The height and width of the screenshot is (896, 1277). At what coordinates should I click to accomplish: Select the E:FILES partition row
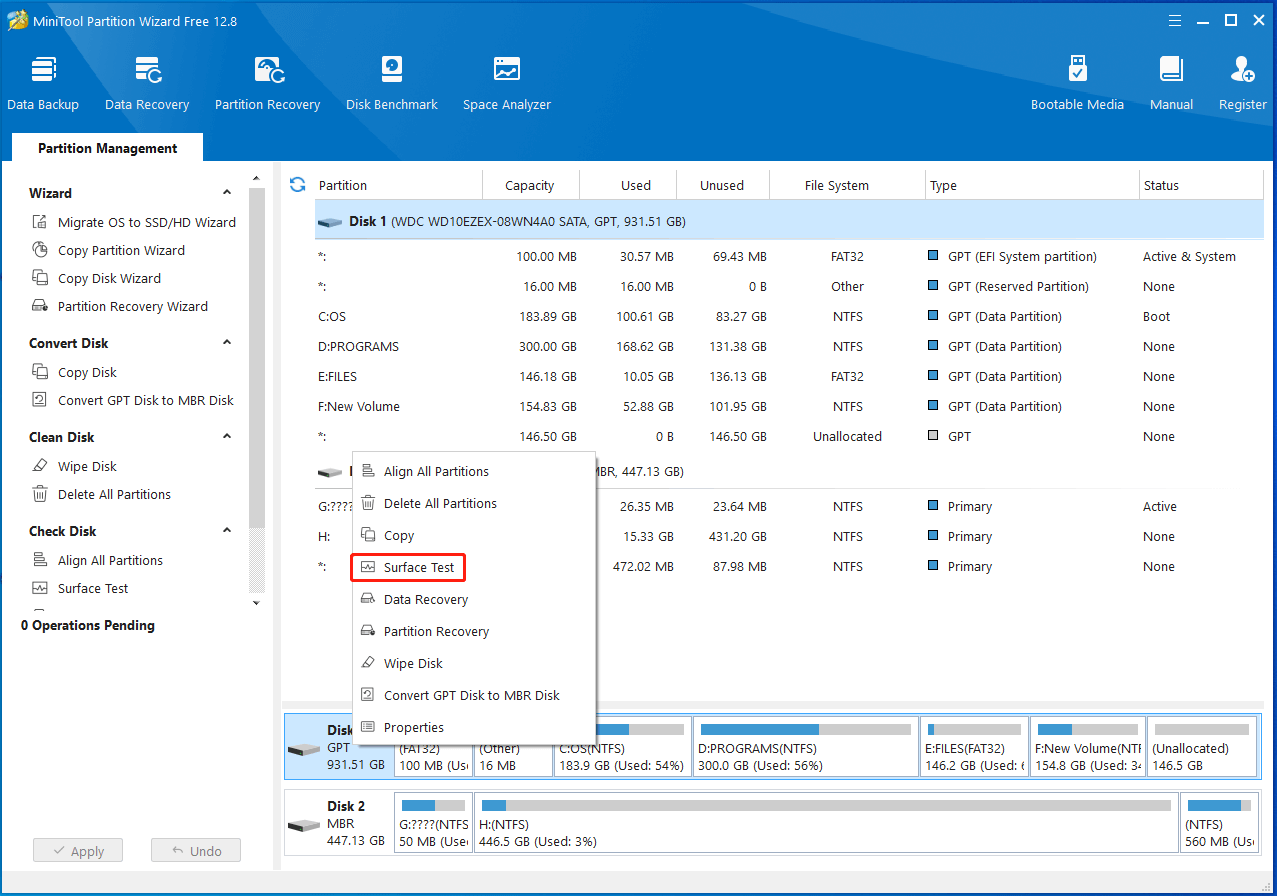(788, 376)
